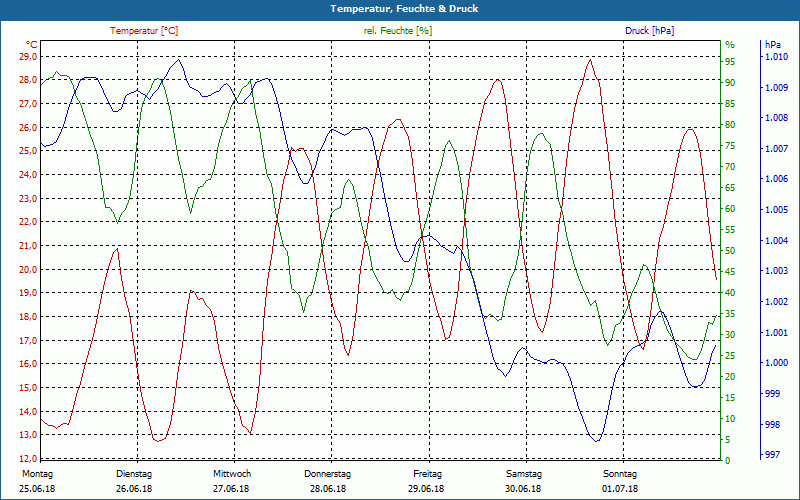Click the green '40' humidity axis value
This screenshot has height=500, width=800.
(x=730, y=293)
